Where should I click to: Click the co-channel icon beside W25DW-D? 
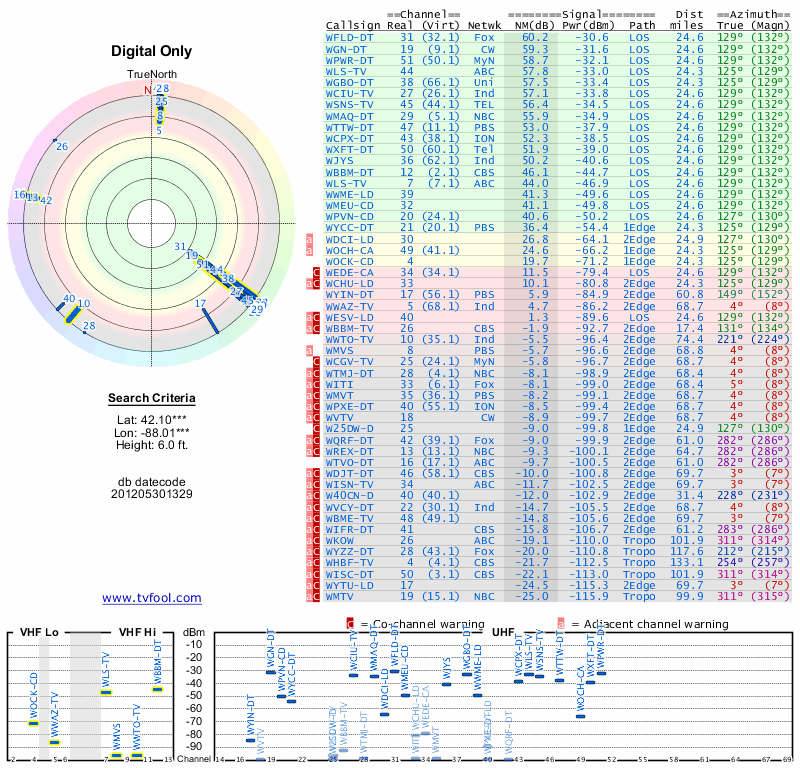point(316,429)
